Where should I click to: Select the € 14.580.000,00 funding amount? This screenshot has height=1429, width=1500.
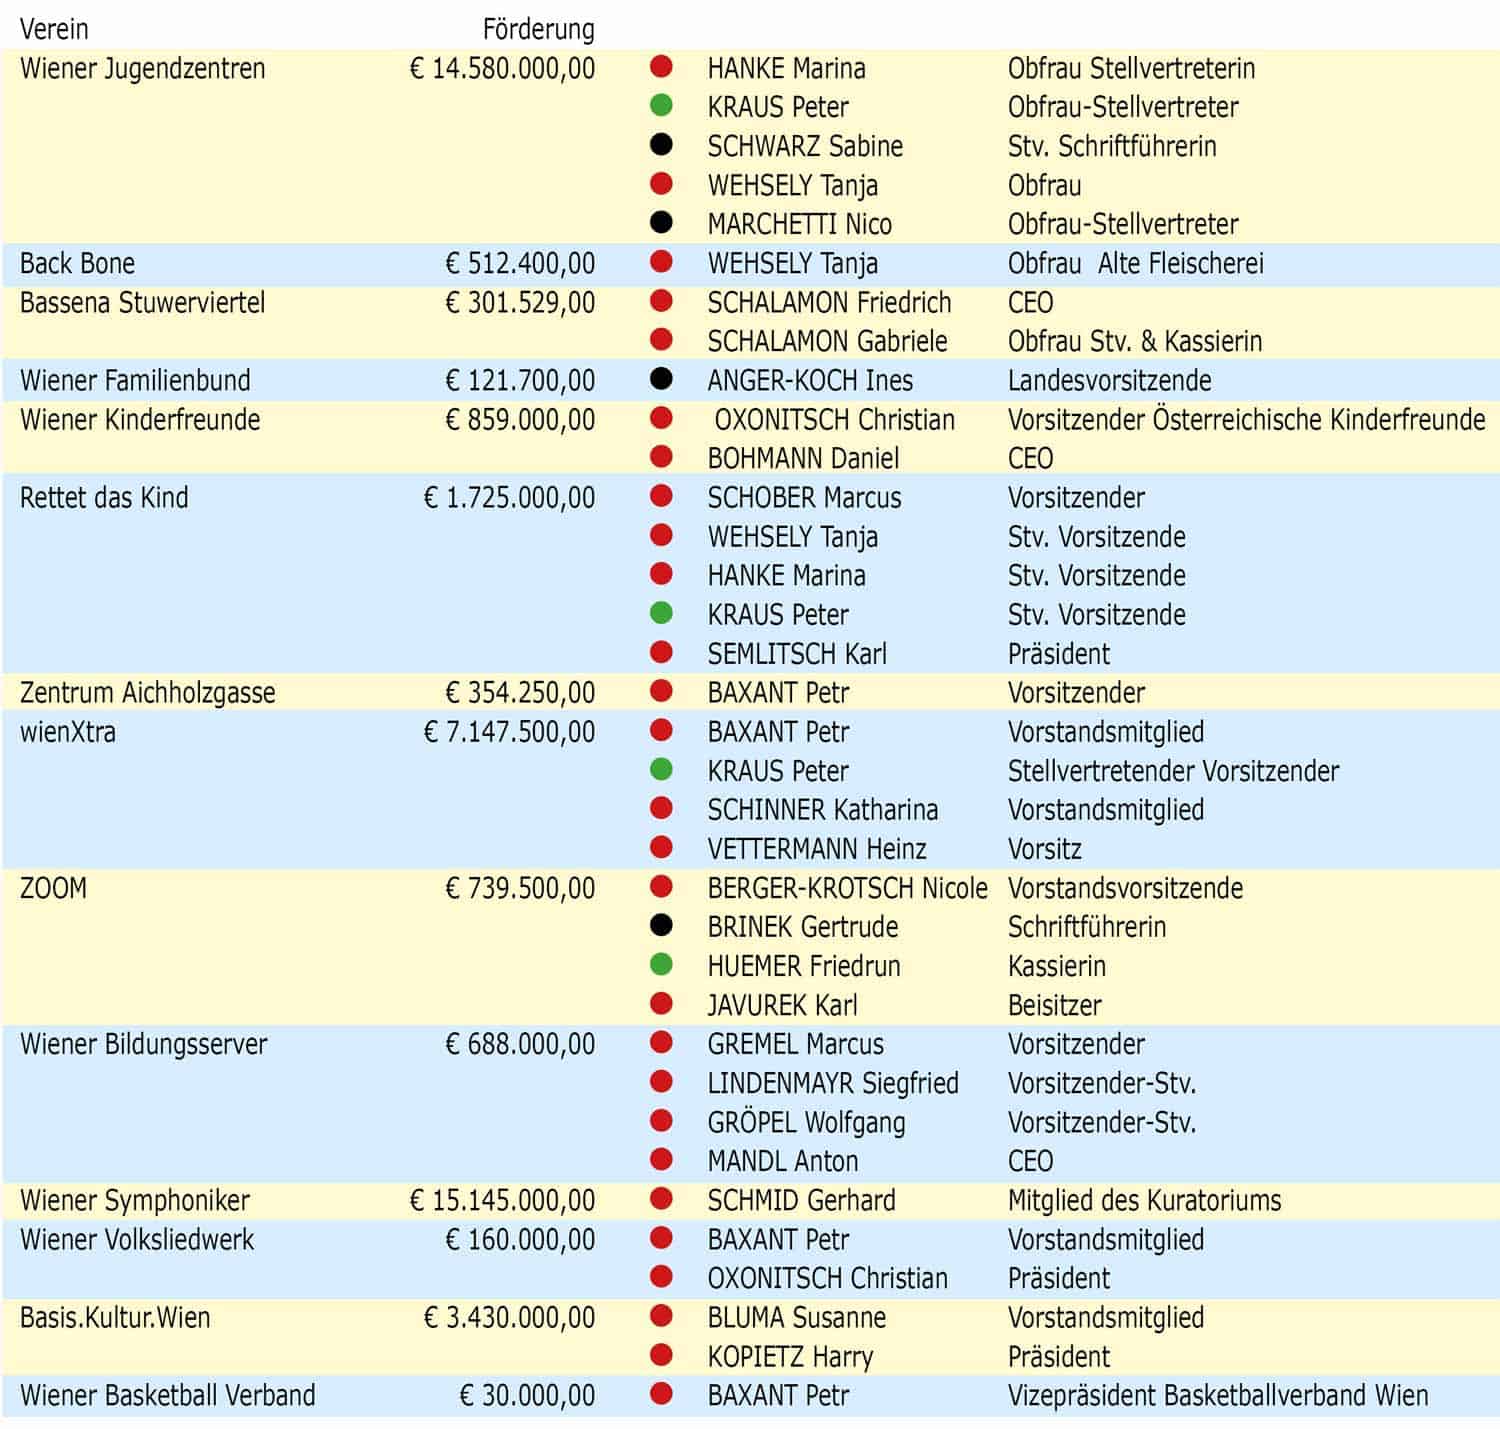(502, 68)
